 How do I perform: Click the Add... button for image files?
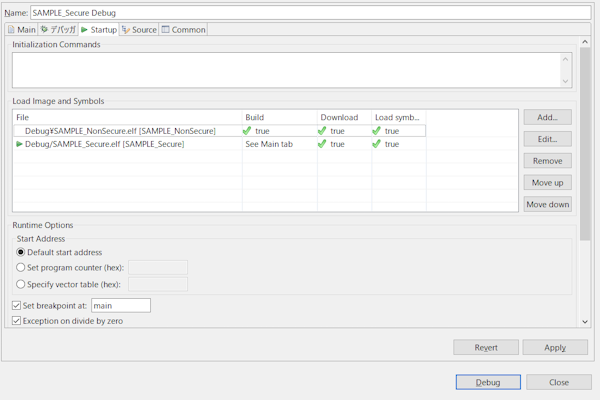(547, 117)
